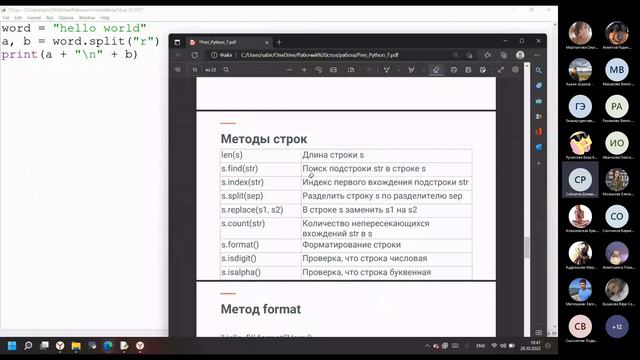Click the "hello world" string in IDLE
Screen dimensions: 640x360
[99, 28]
